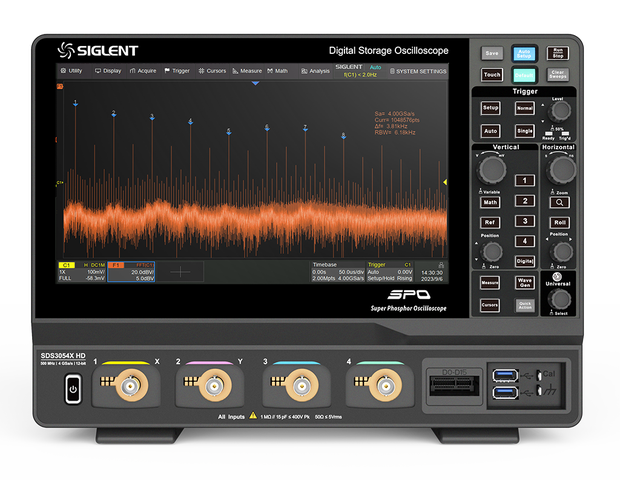620x480 pixels.
Task: Toggle the Touch screen button
Action: (x=492, y=74)
